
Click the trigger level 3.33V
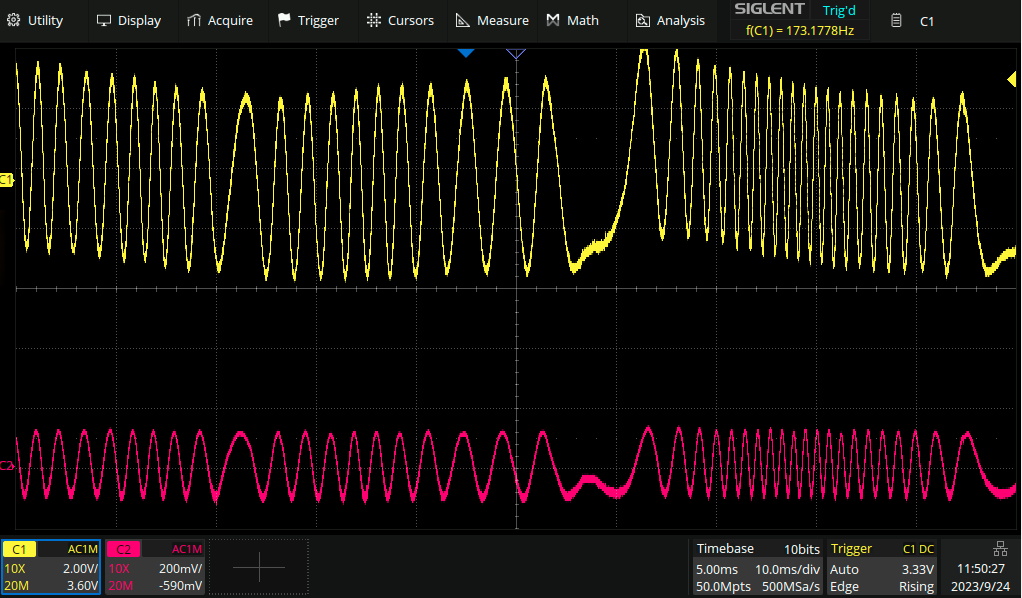point(918,569)
